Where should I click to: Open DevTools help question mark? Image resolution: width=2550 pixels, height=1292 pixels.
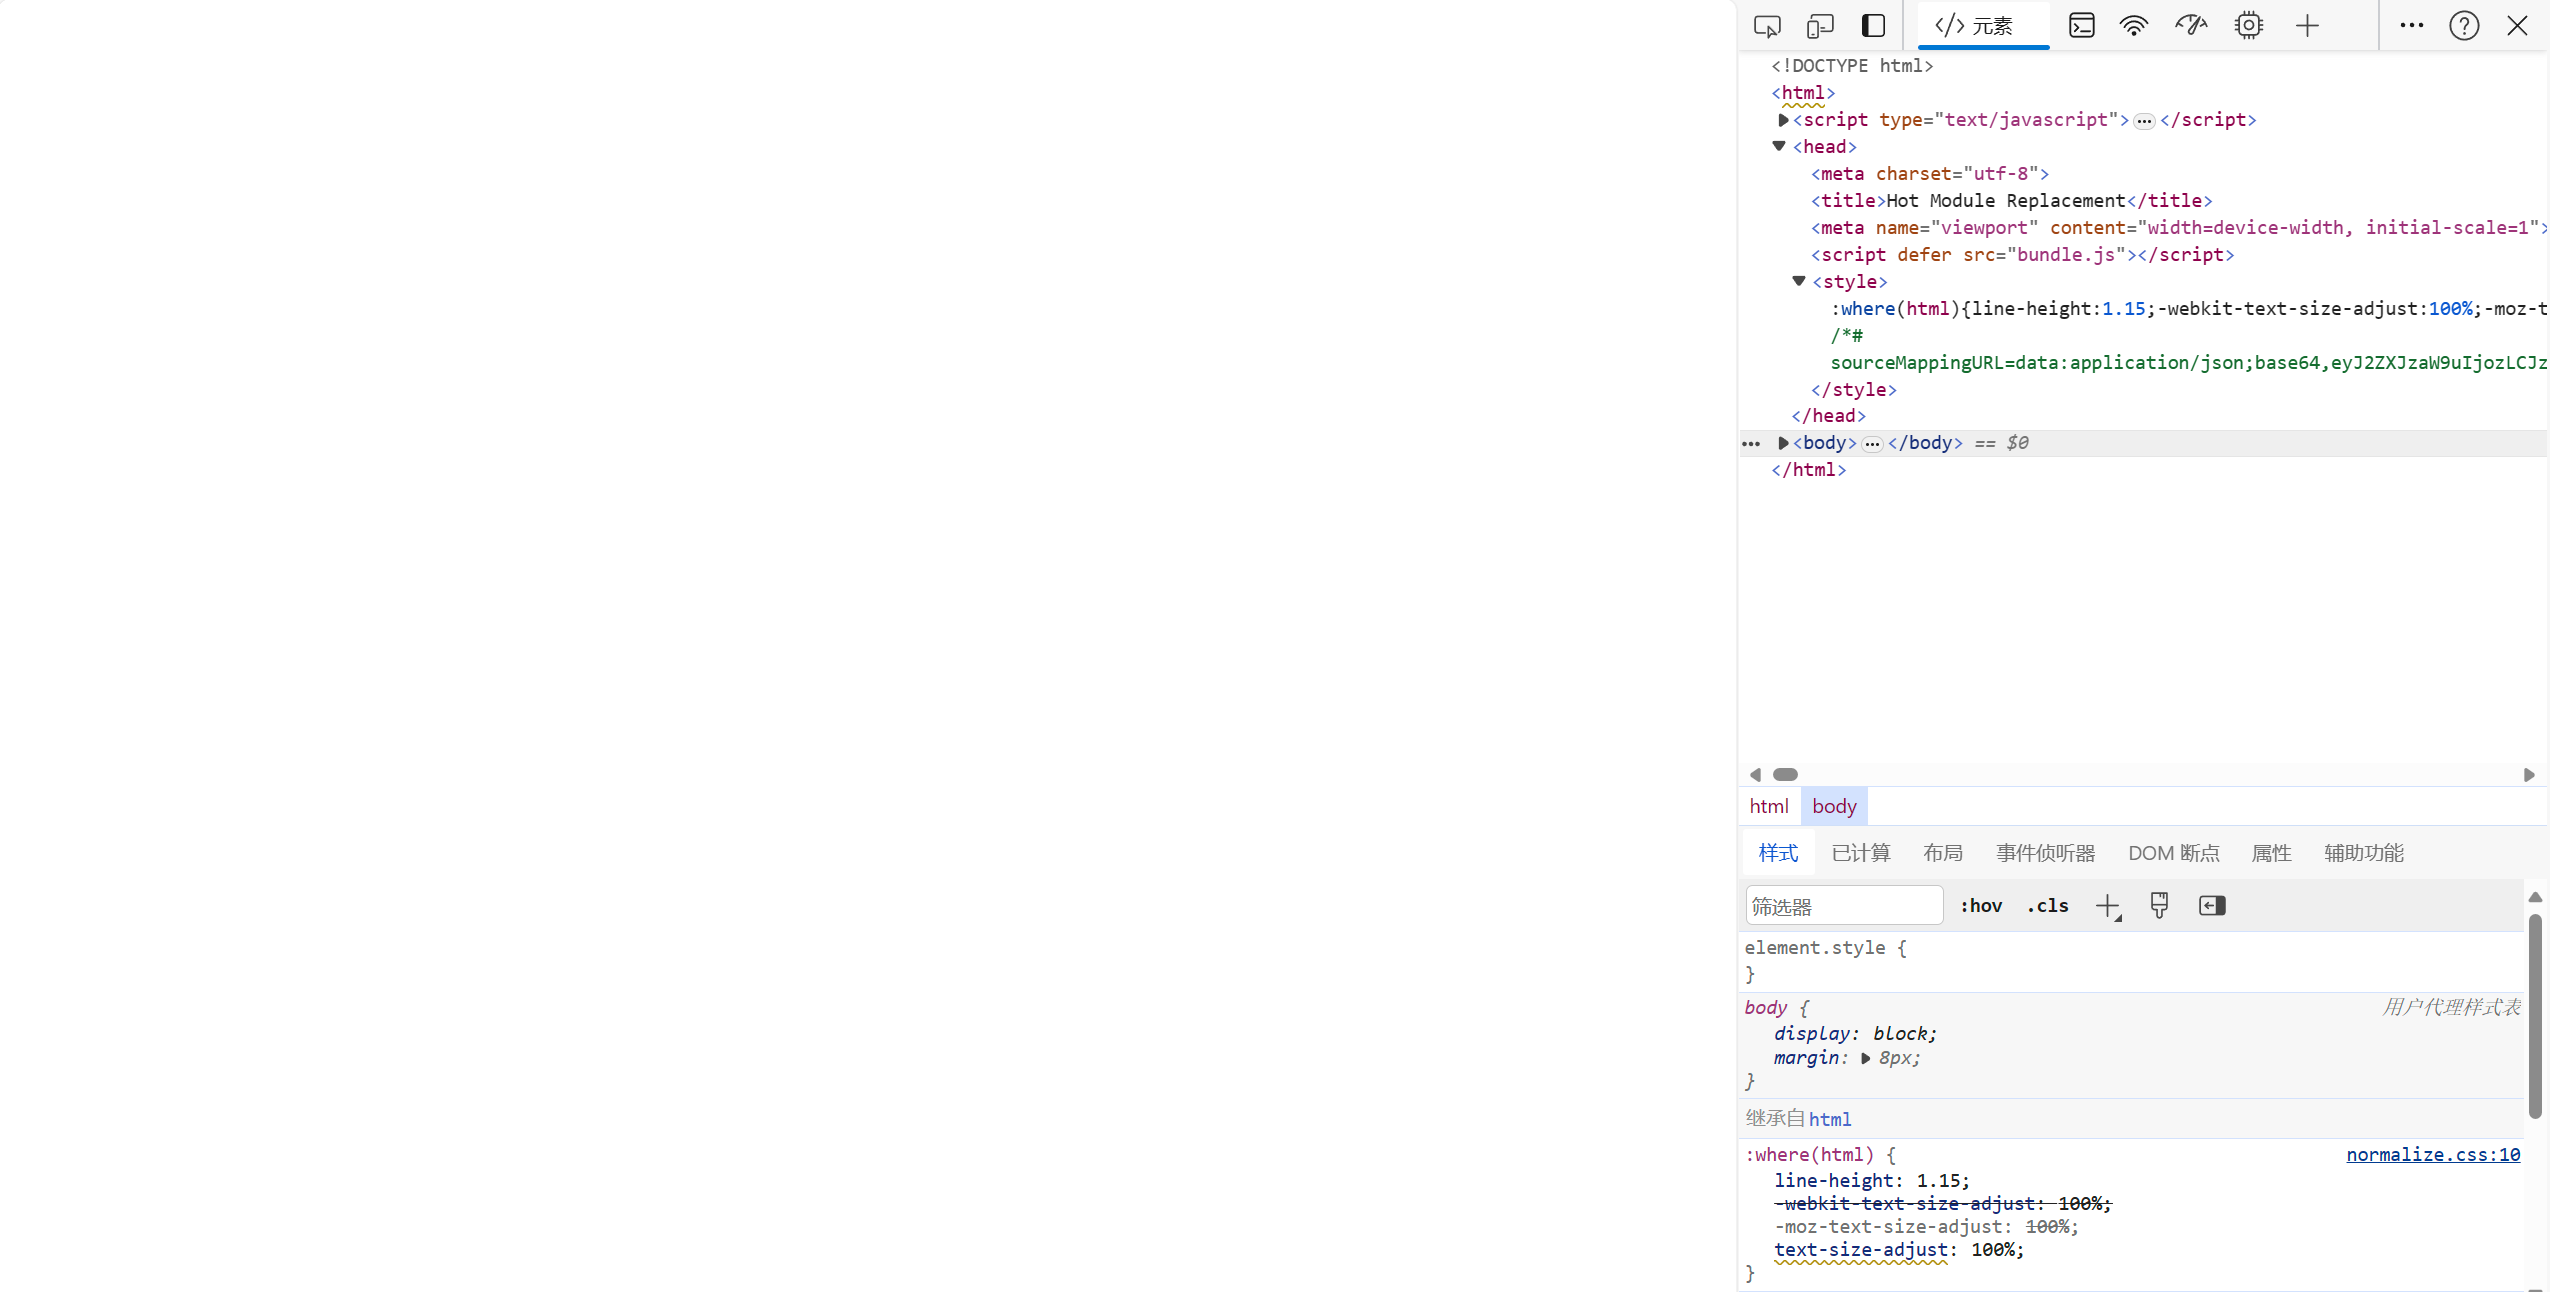pyautogui.click(x=2464, y=26)
